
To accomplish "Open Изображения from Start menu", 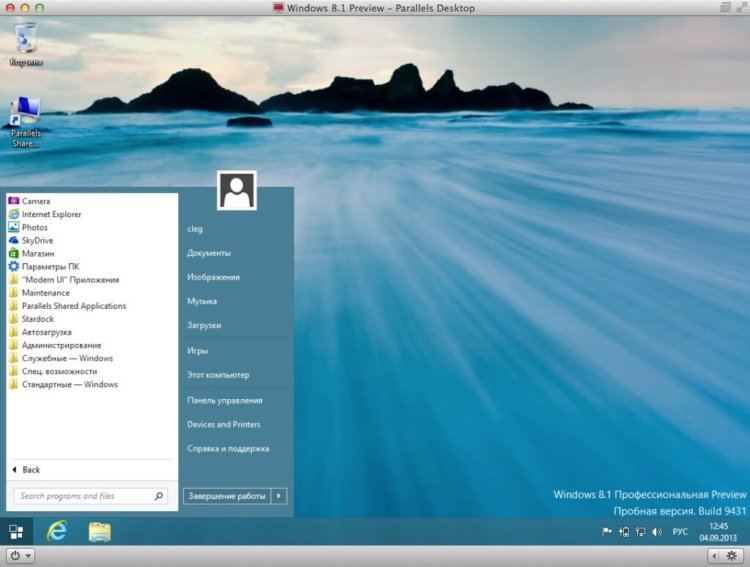I will tap(213, 277).
